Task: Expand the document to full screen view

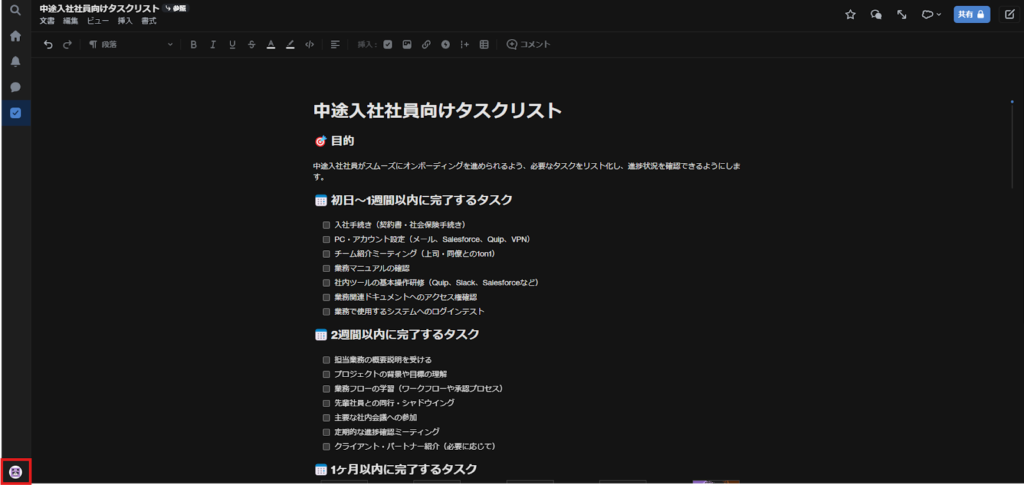Action: 902,14
